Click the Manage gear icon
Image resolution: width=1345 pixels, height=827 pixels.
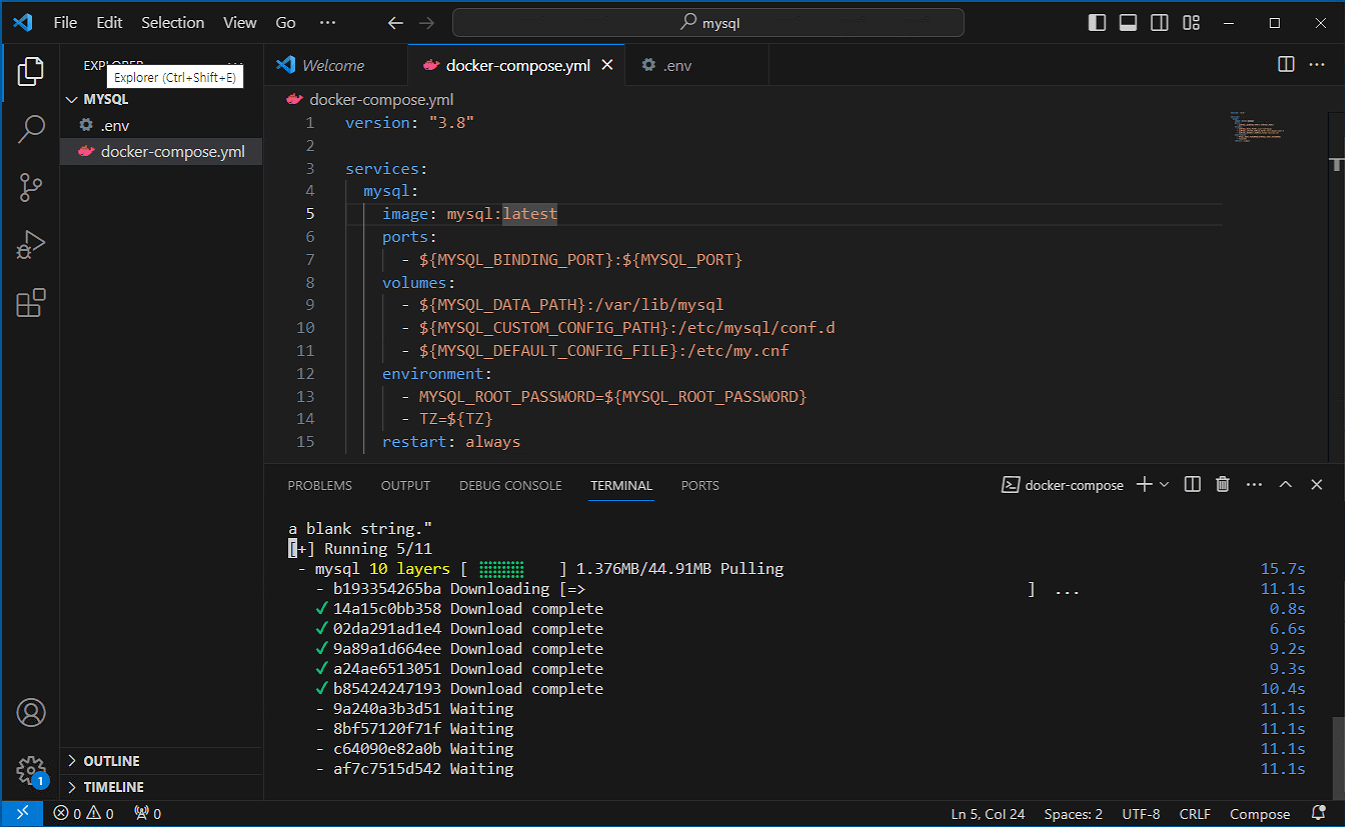(31, 770)
